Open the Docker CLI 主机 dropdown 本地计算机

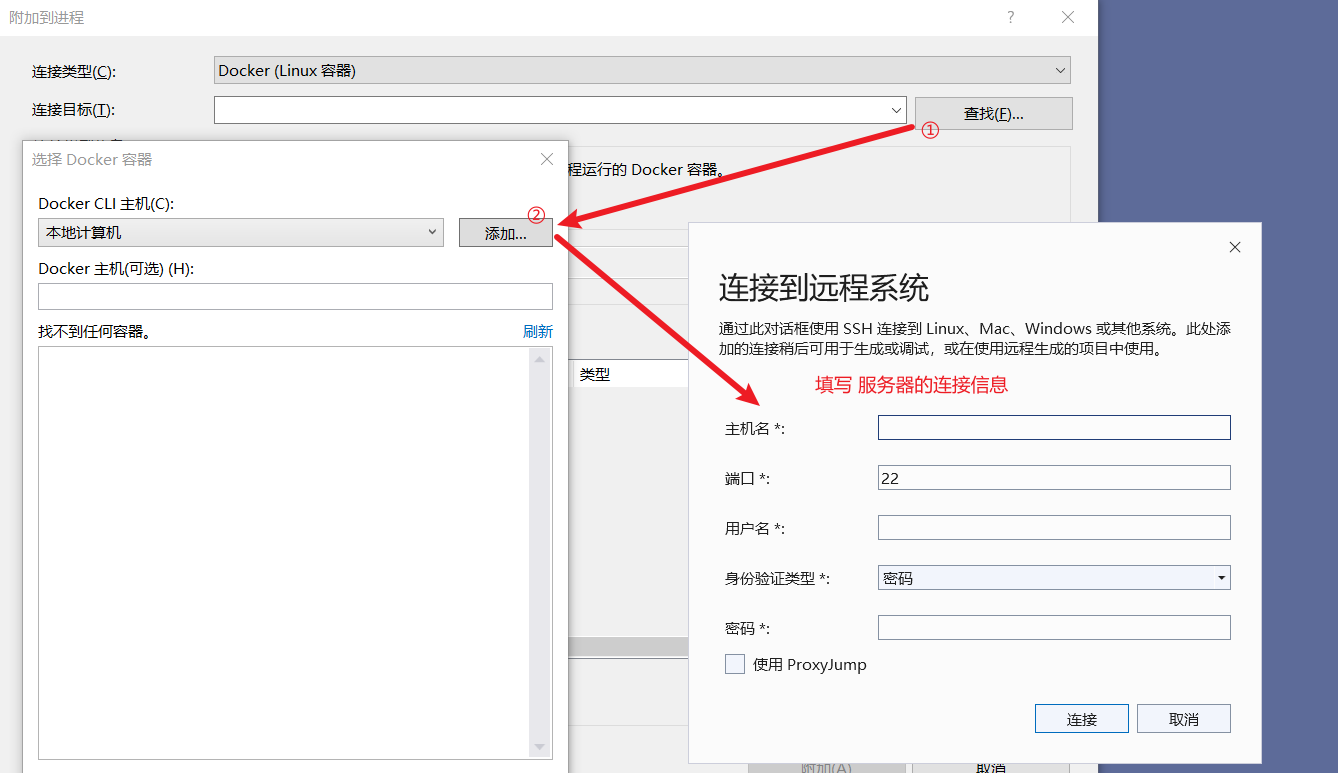click(240, 232)
